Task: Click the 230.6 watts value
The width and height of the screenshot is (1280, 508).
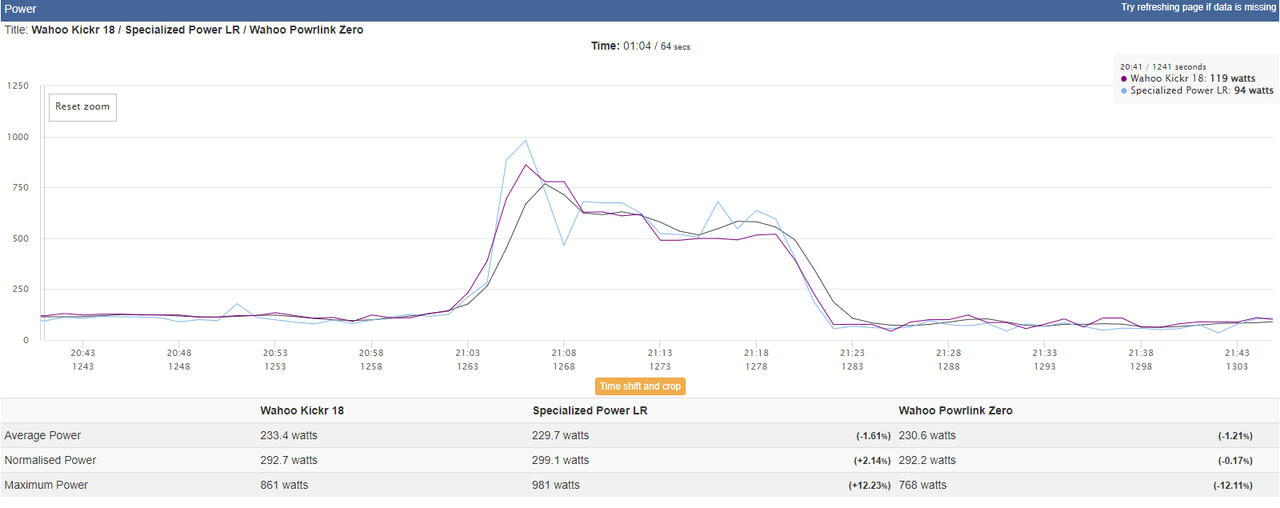Action: (x=928, y=436)
